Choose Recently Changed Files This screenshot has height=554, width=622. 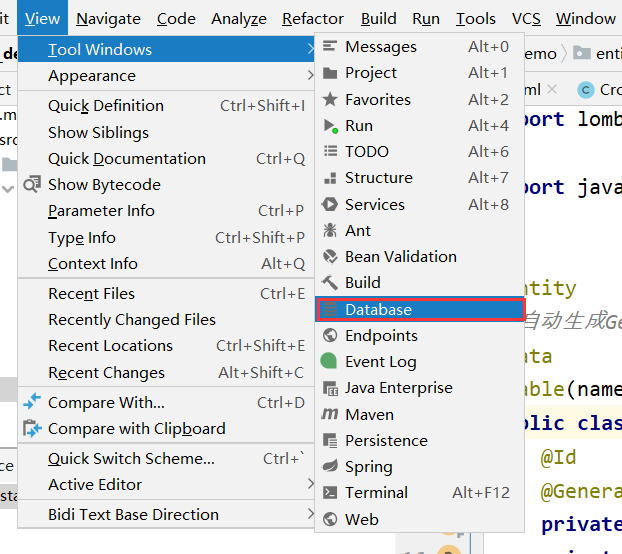click(166, 320)
